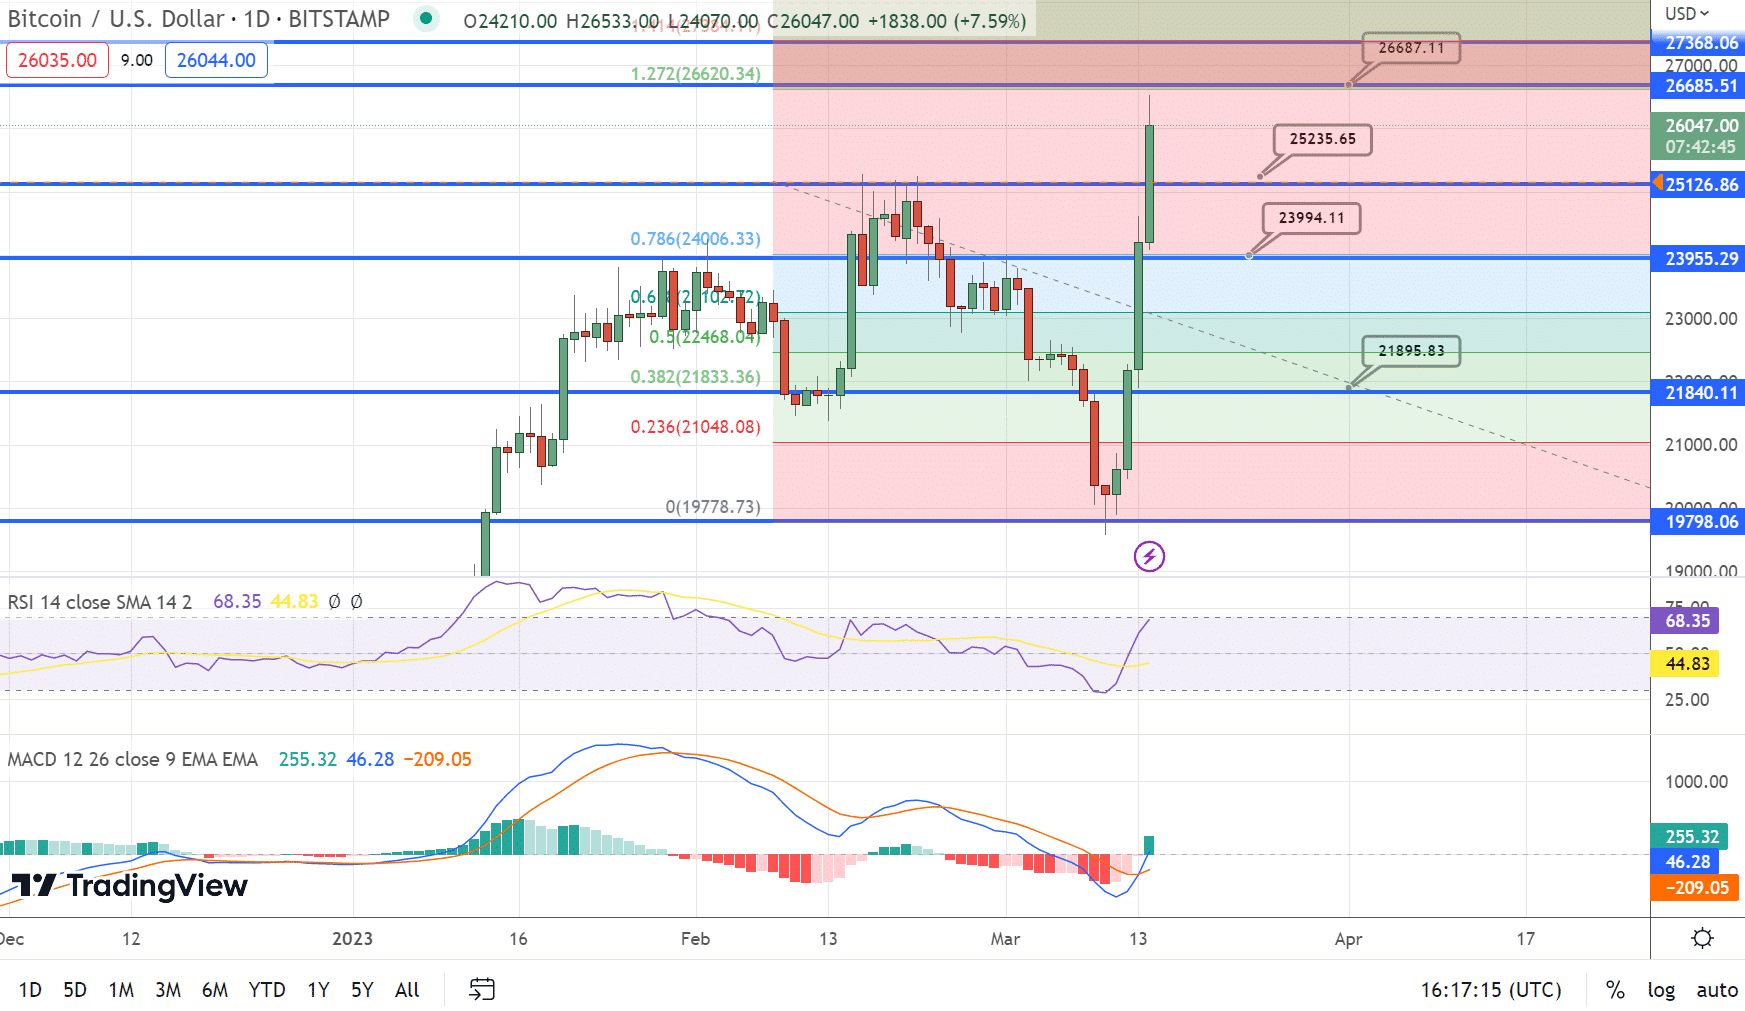The image size is (1745, 1011).
Task: Click the purple lightning event marker
Action: point(1149,556)
